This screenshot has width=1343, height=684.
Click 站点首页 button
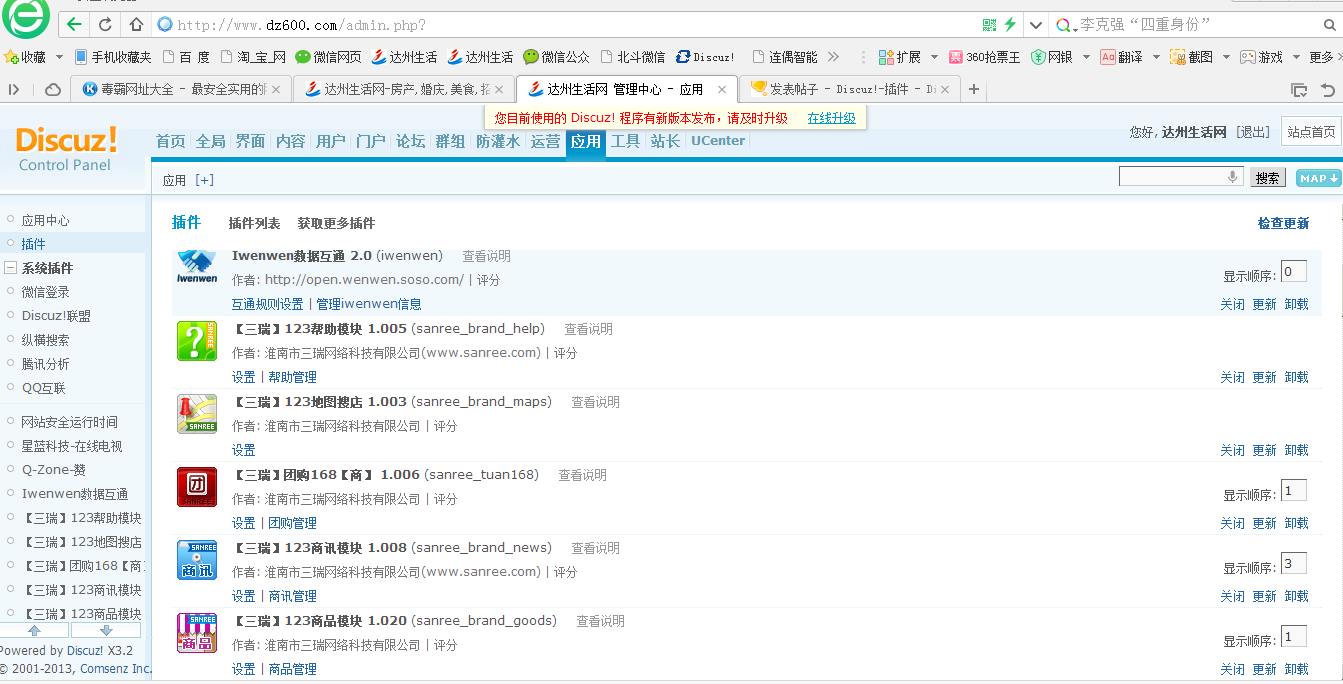click(x=1311, y=131)
